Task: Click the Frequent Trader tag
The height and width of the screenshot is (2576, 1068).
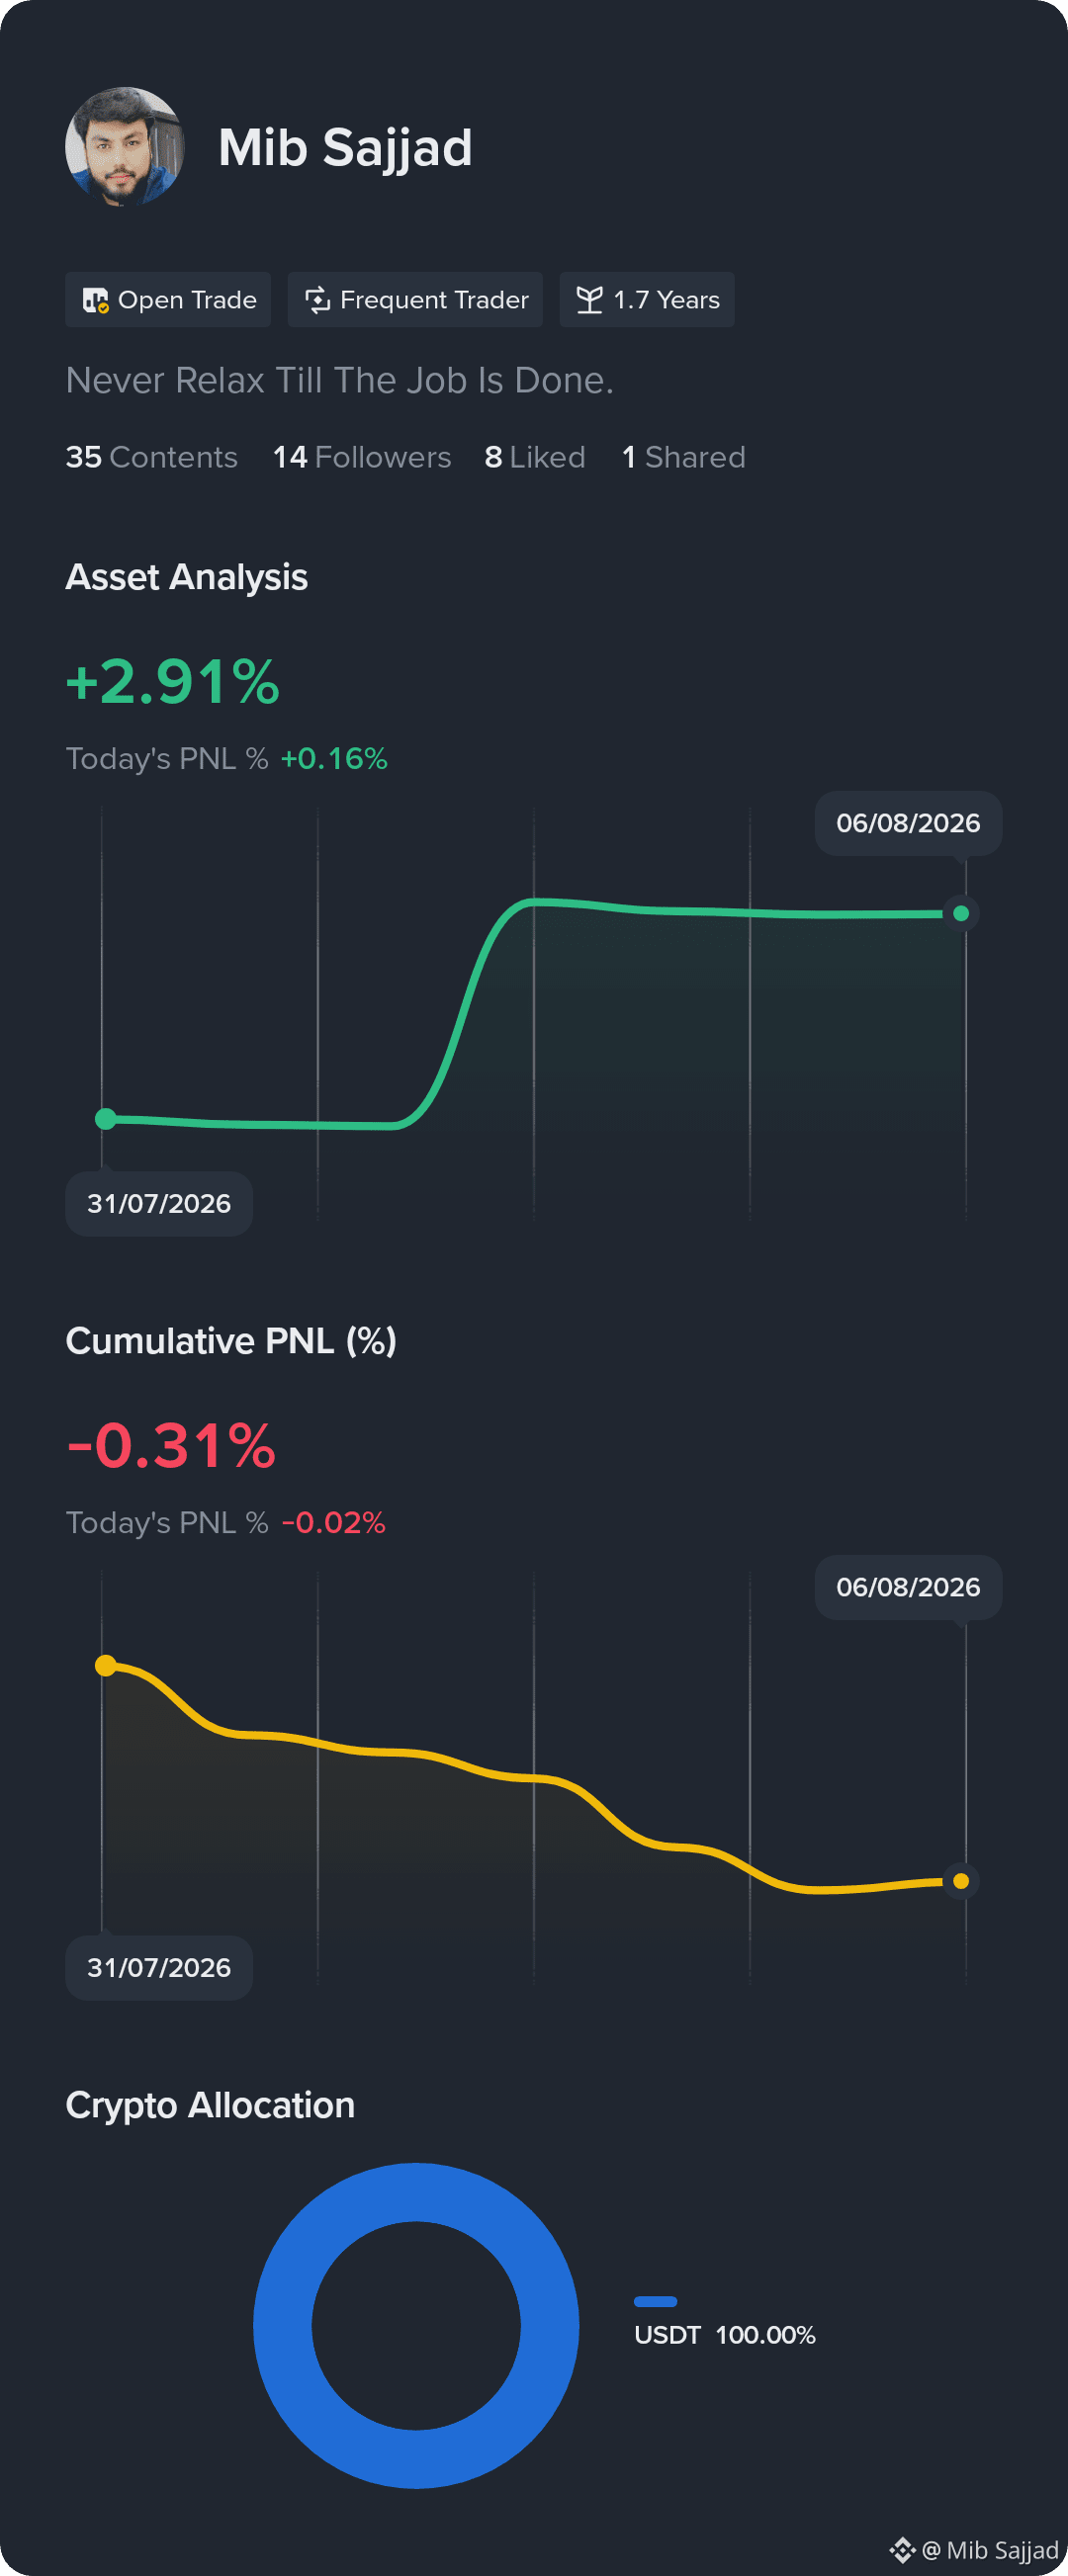Action: pyautogui.click(x=415, y=300)
